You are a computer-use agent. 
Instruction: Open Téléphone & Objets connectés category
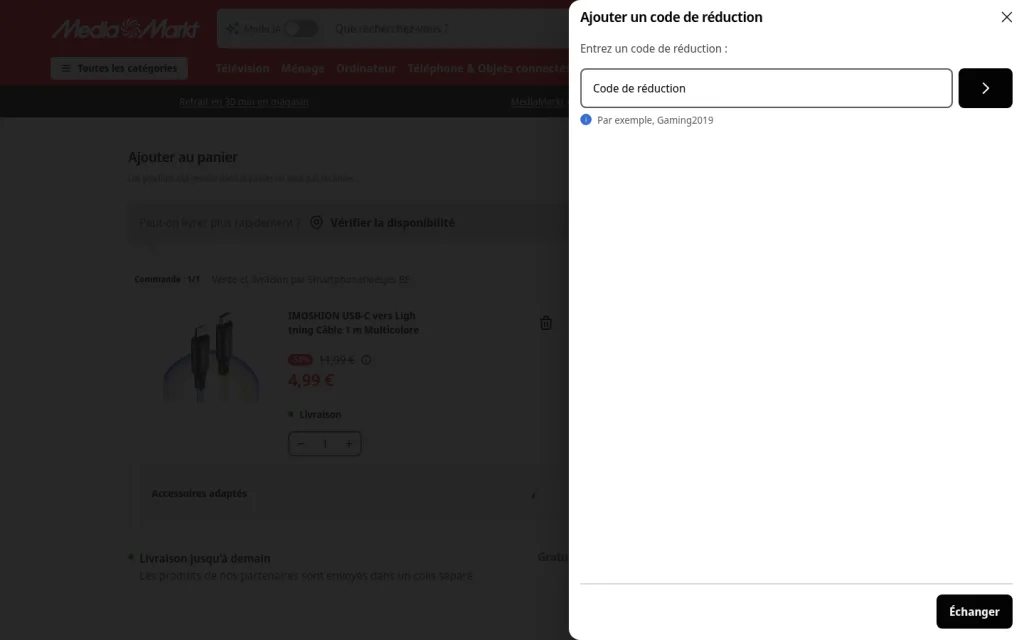[x=488, y=69]
